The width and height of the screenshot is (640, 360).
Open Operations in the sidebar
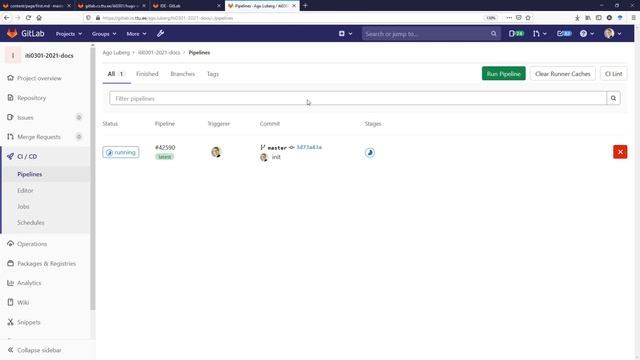32,244
